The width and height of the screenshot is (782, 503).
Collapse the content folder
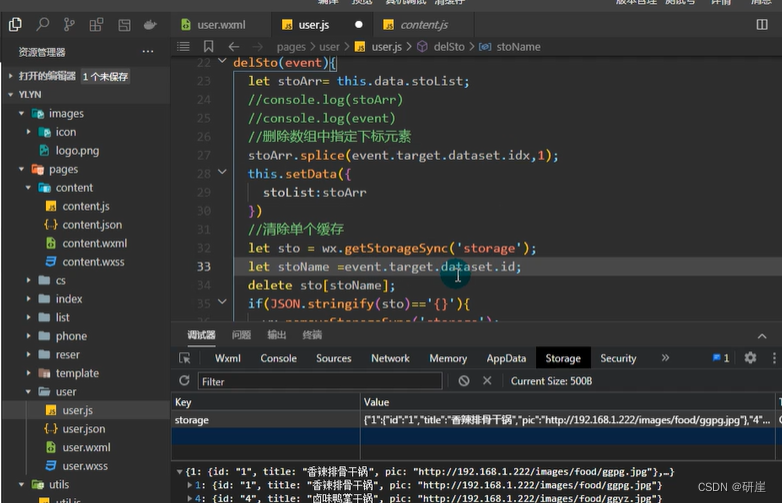point(28,187)
